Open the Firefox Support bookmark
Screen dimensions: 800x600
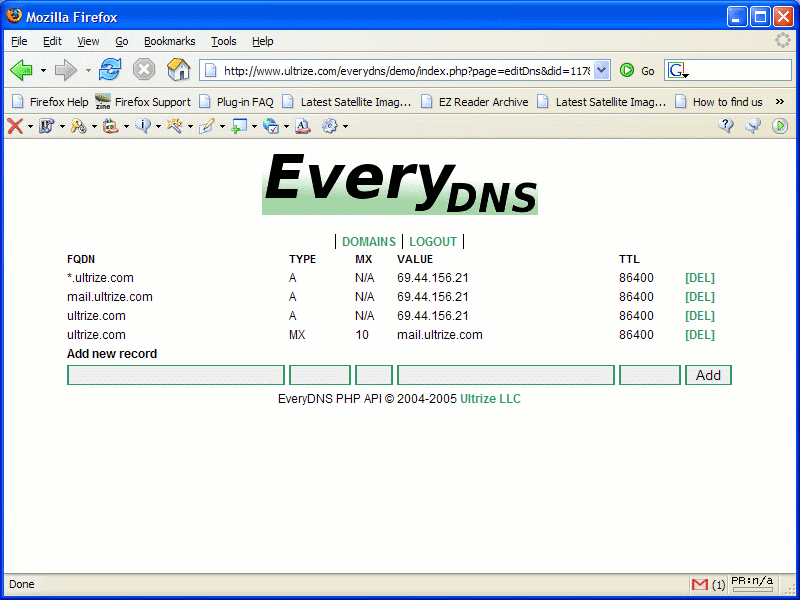(143, 102)
